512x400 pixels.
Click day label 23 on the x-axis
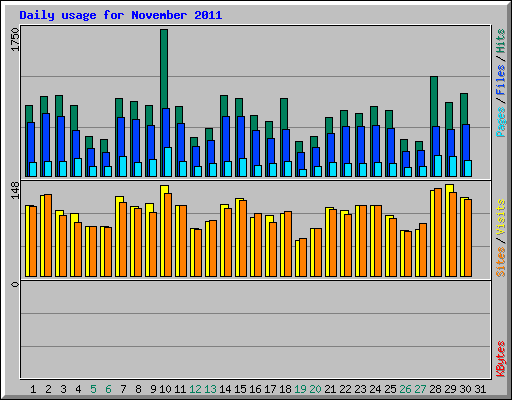tap(360, 389)
